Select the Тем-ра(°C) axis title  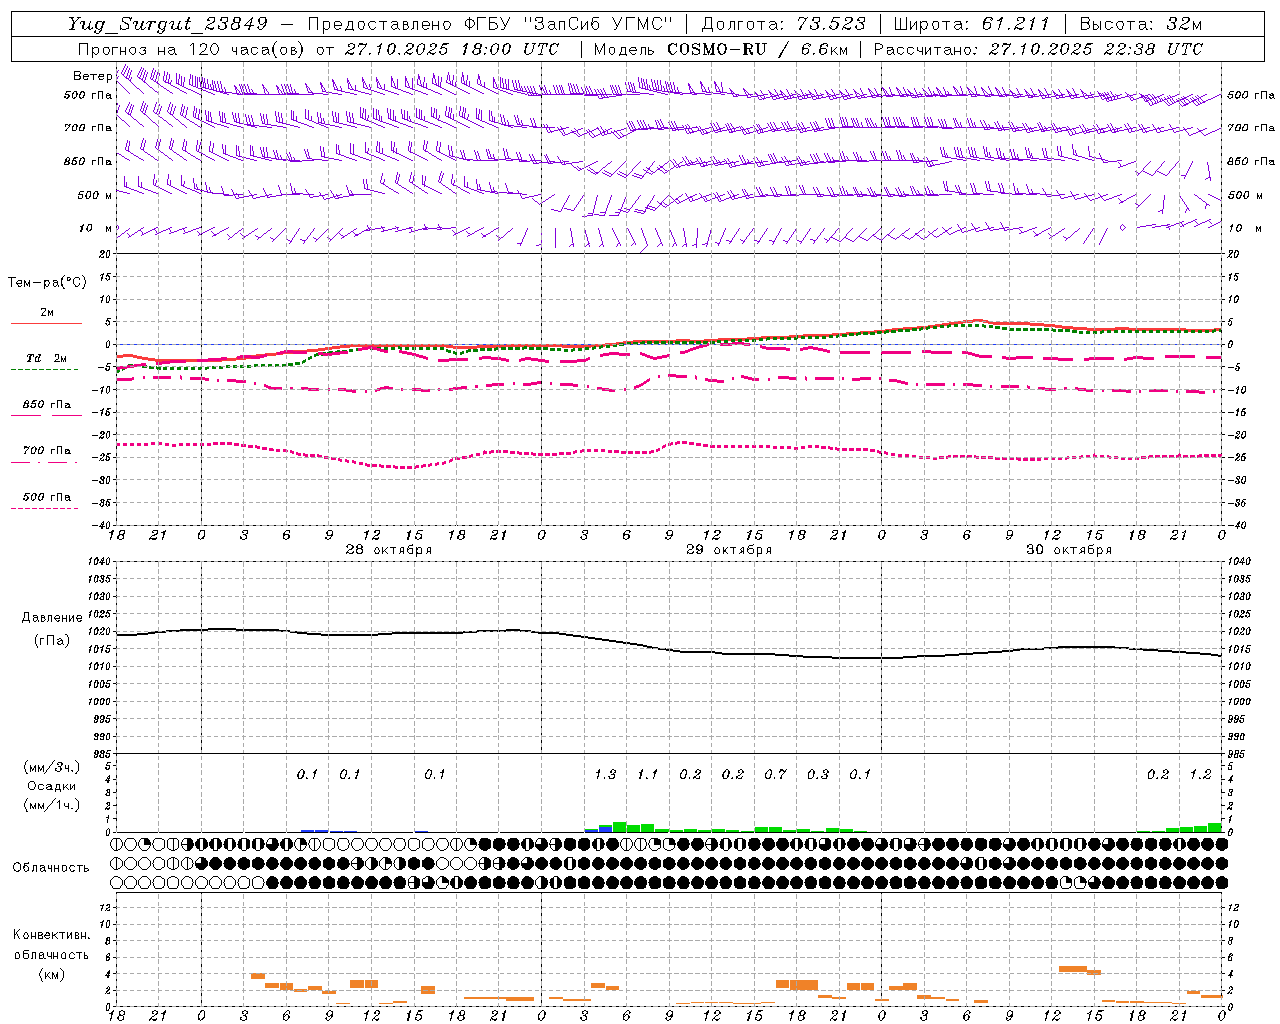tap(47, 282)
